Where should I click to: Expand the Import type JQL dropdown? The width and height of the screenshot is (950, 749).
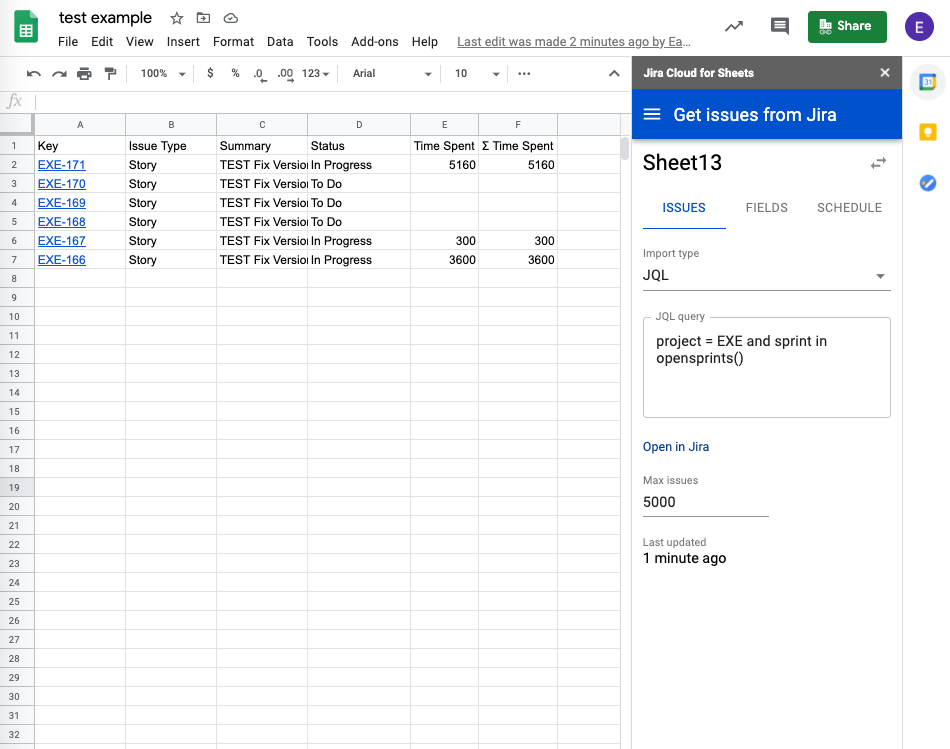click(x=766, y=276)
